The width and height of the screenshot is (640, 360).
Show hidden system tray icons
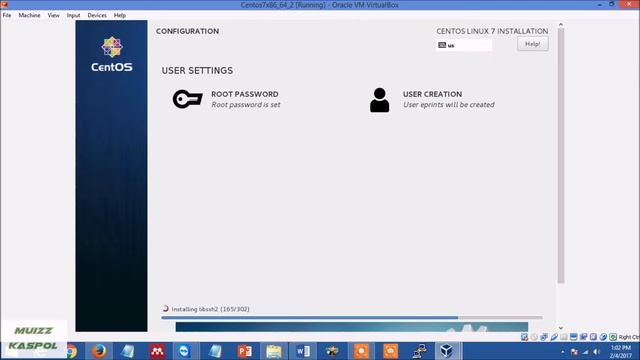pos(563,351)
